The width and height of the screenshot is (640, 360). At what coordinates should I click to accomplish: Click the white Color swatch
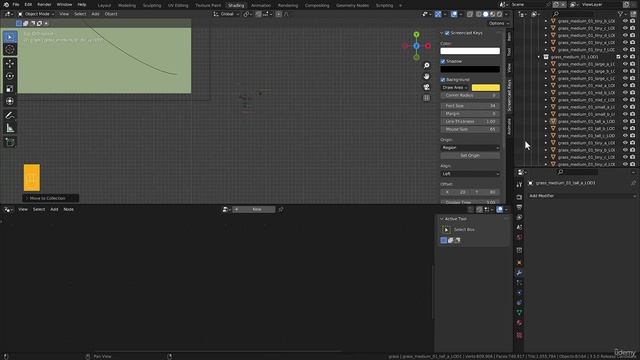tap(470, 51)
